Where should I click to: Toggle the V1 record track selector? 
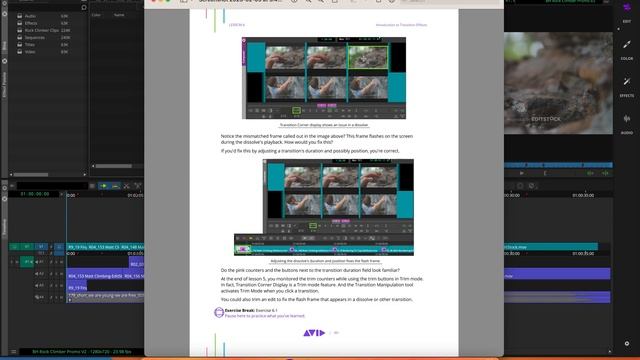[x=41, y=247]
